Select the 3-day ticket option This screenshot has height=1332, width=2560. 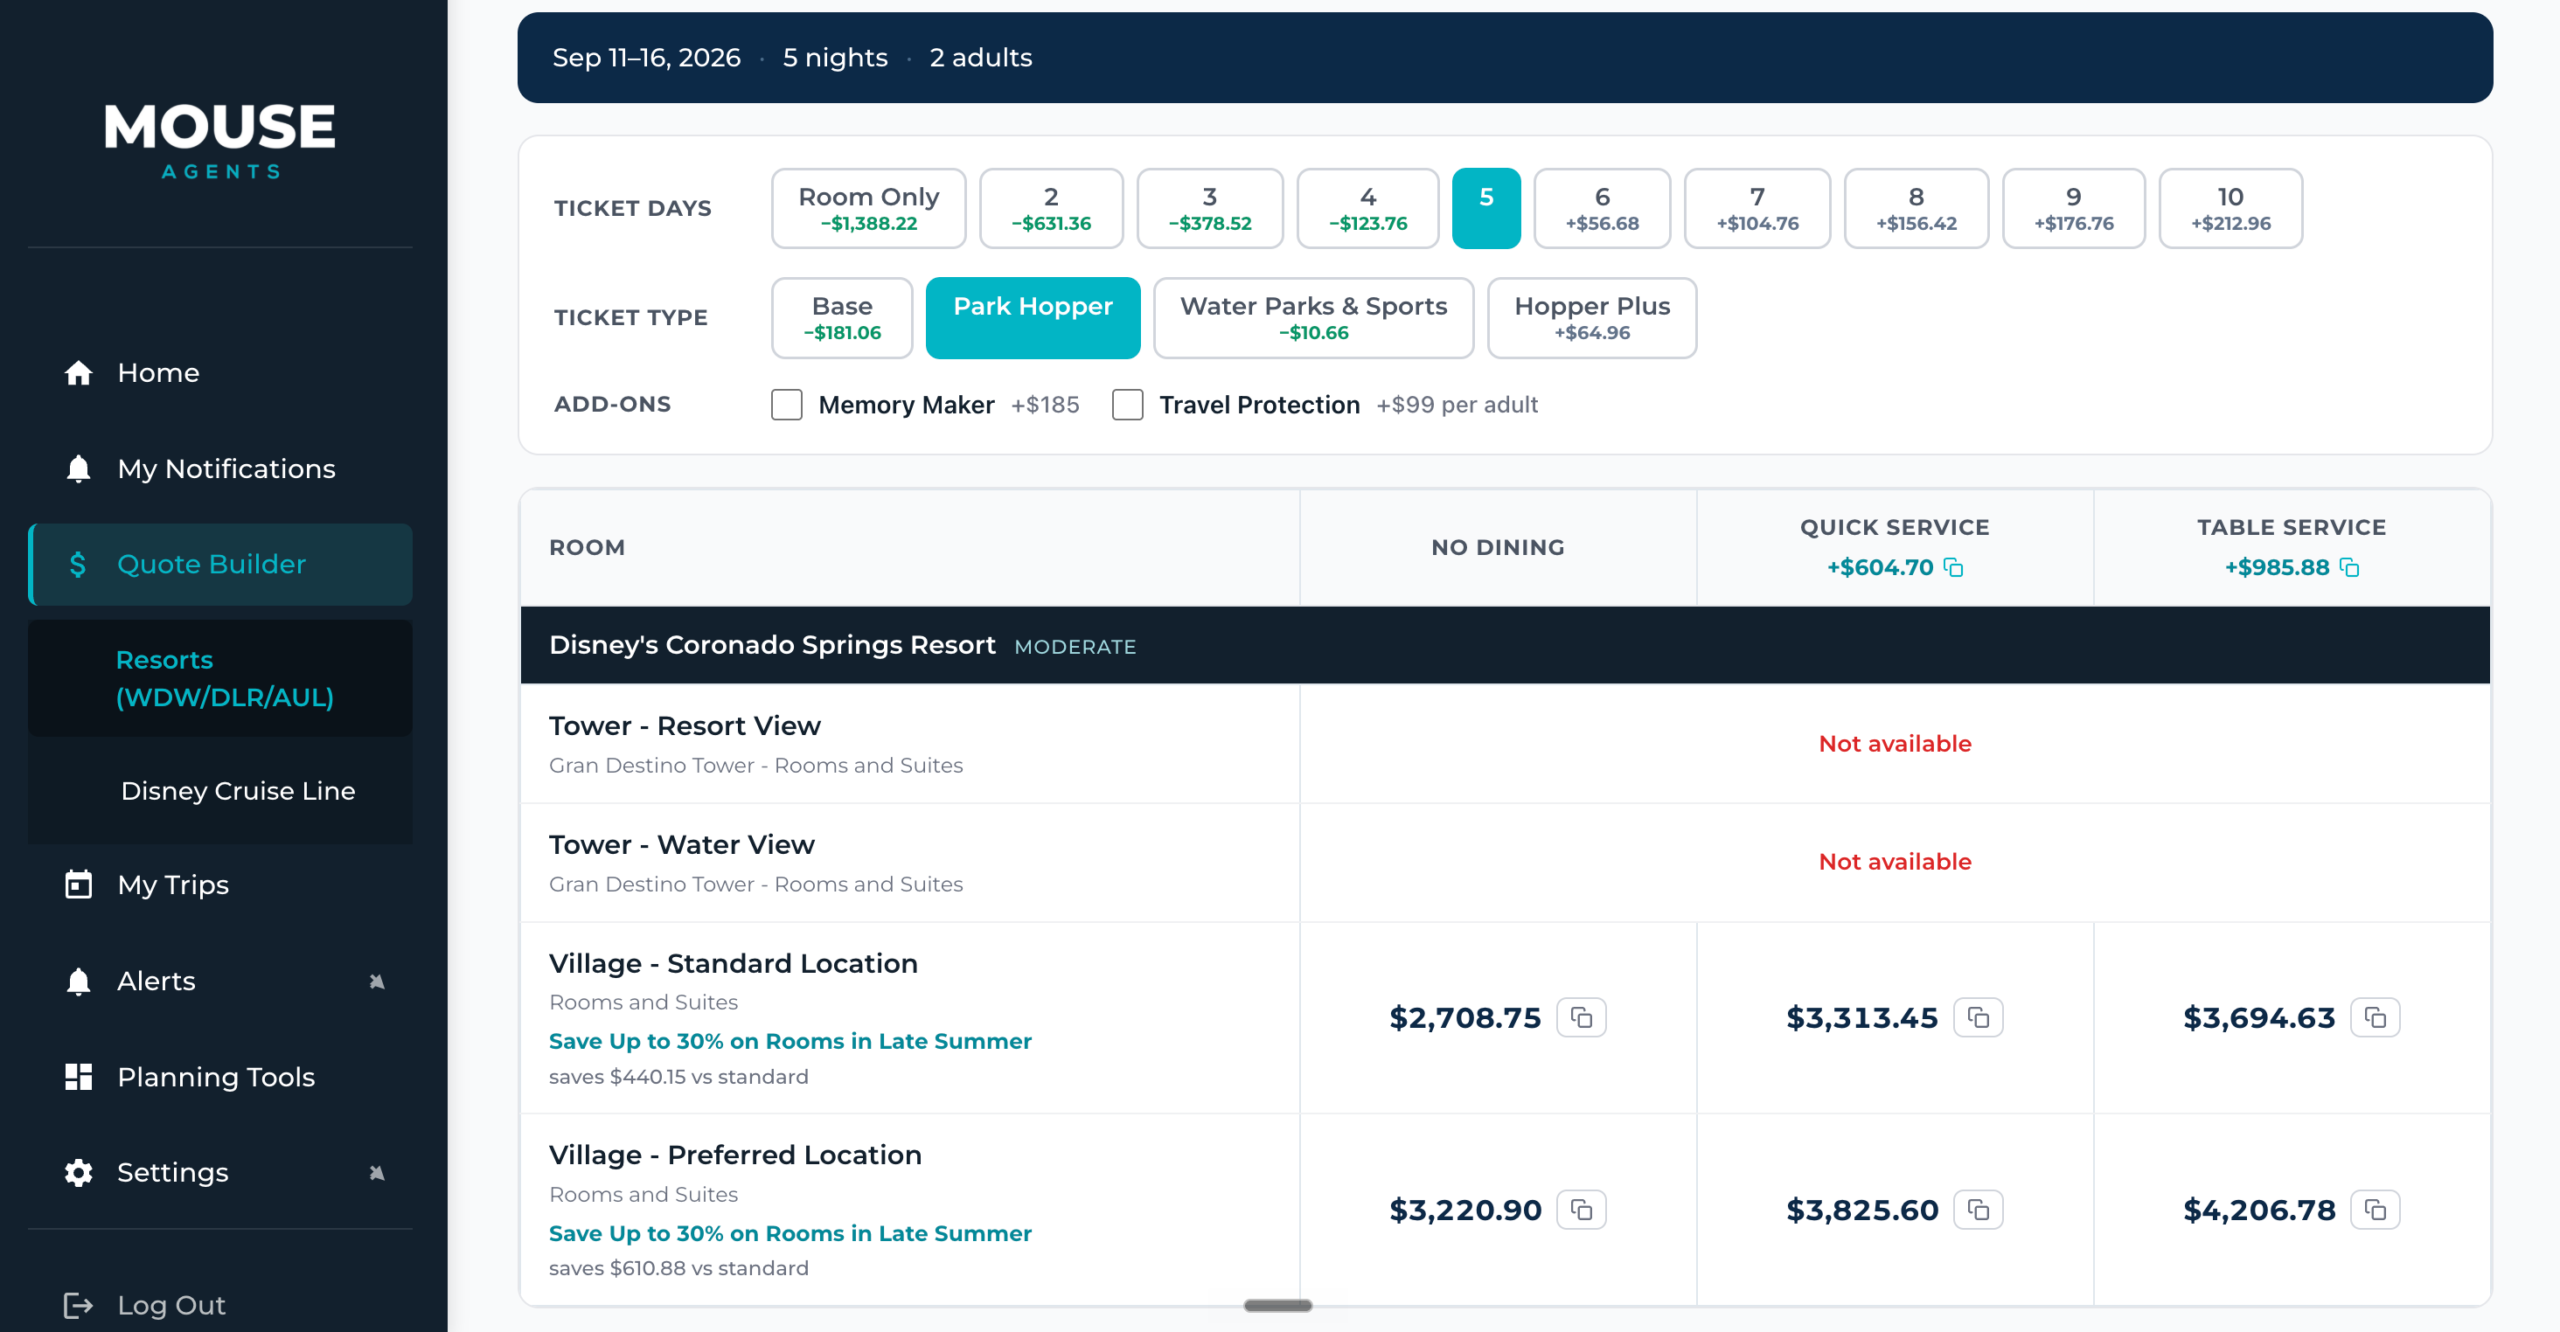1210,208
